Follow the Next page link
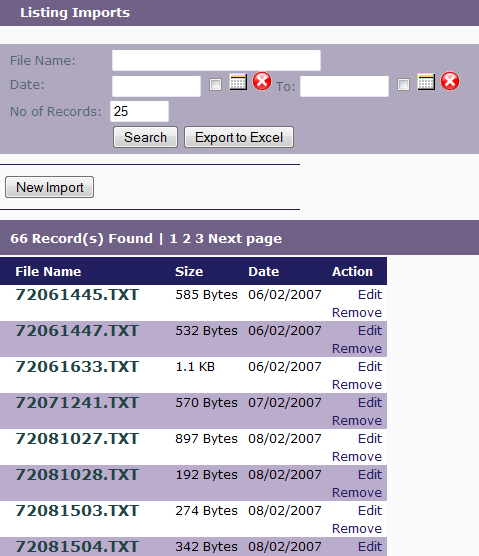The width and height of the screenshot is (479, 556). [x=245, y=239]
